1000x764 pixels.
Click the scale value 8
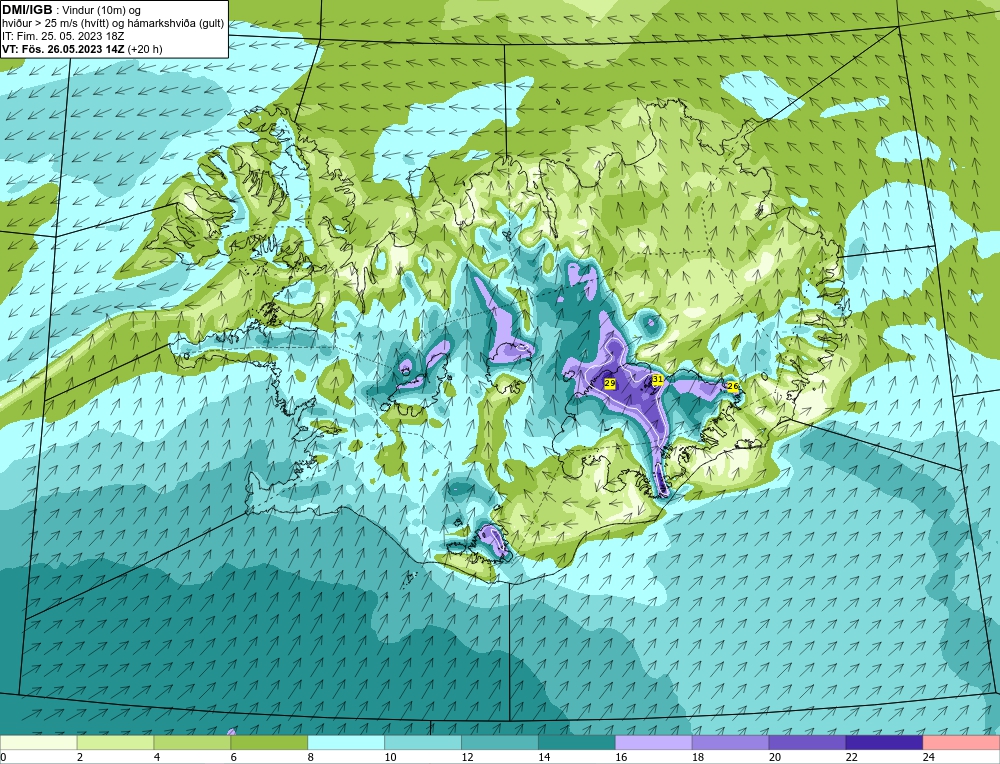click(311, 757)
